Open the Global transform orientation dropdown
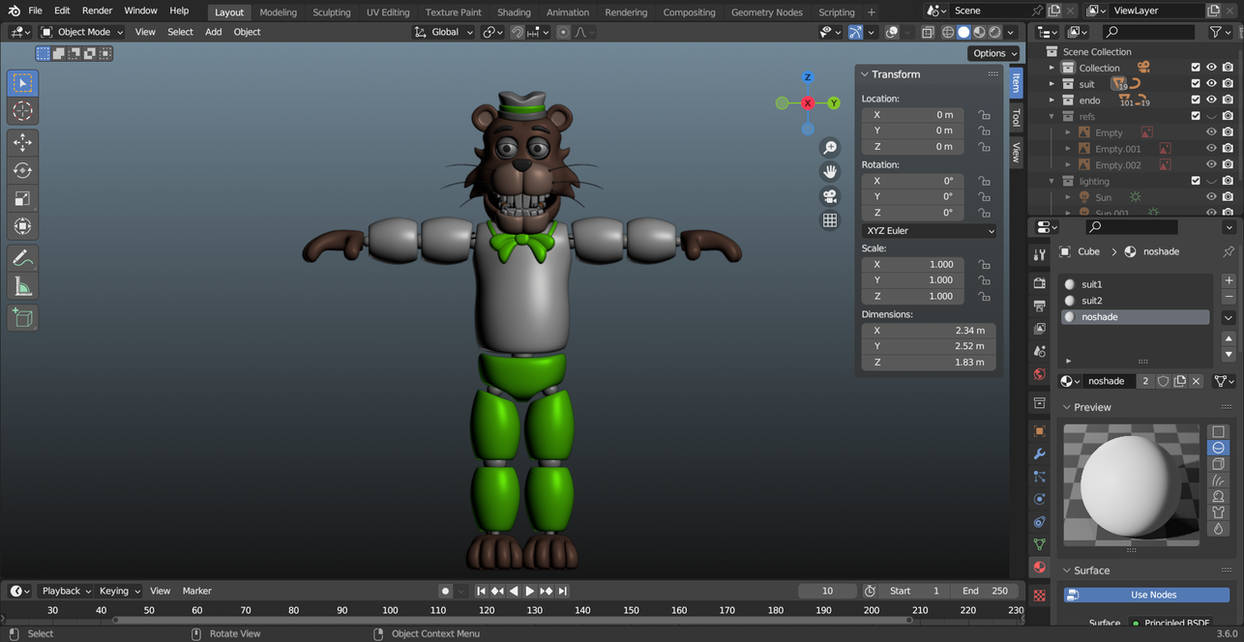Image resolution: width=1244 pixels, height=642 pixels. point(444,32)
